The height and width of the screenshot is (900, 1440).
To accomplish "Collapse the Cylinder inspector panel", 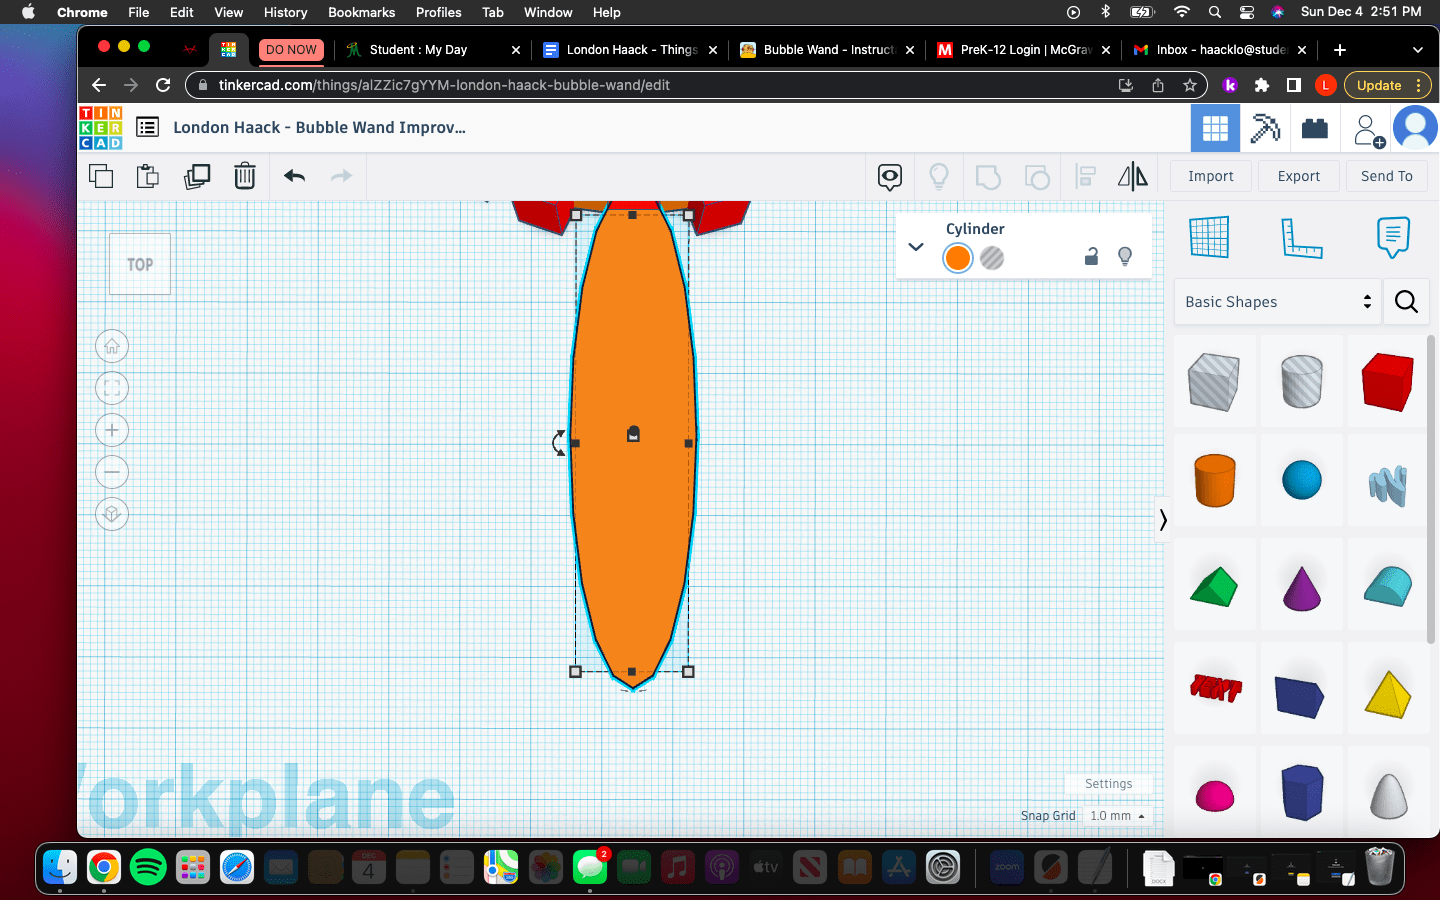I will [x=916, y=246].
